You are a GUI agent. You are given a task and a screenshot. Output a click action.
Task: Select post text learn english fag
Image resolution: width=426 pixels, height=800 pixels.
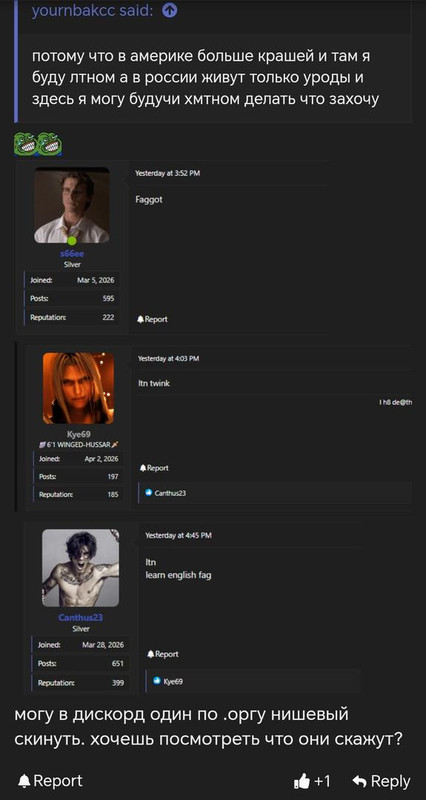point(179,575)
